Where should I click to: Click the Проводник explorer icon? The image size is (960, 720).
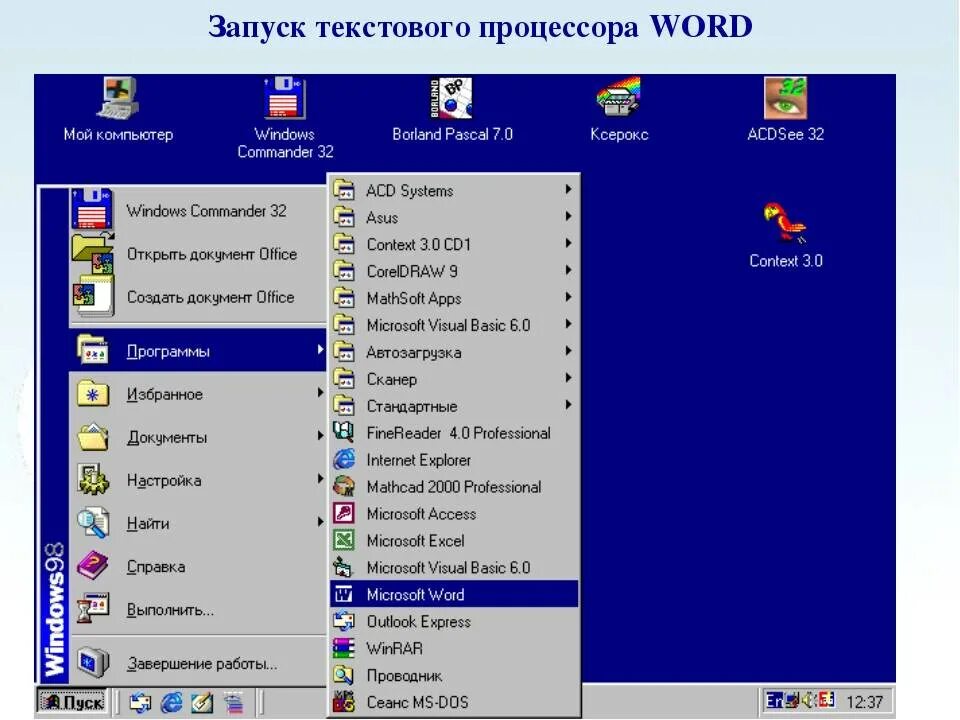coord(343,675)
